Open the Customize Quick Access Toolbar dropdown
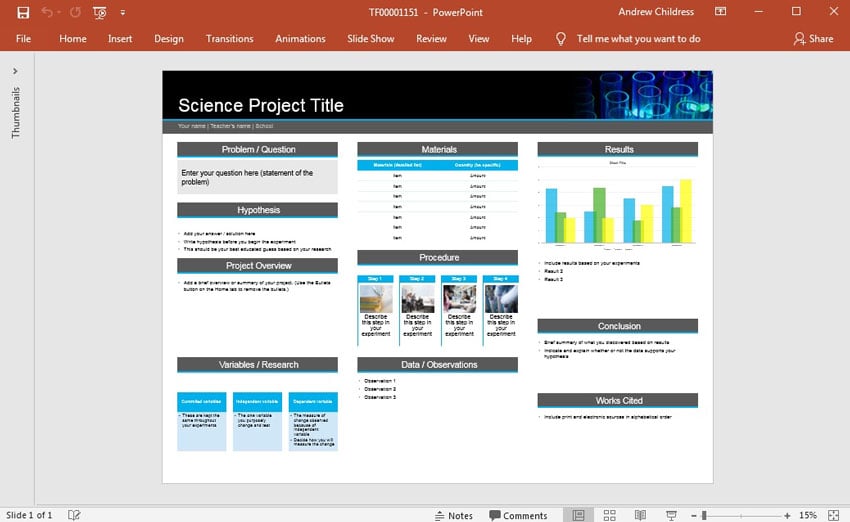 (x=123, y=12)
